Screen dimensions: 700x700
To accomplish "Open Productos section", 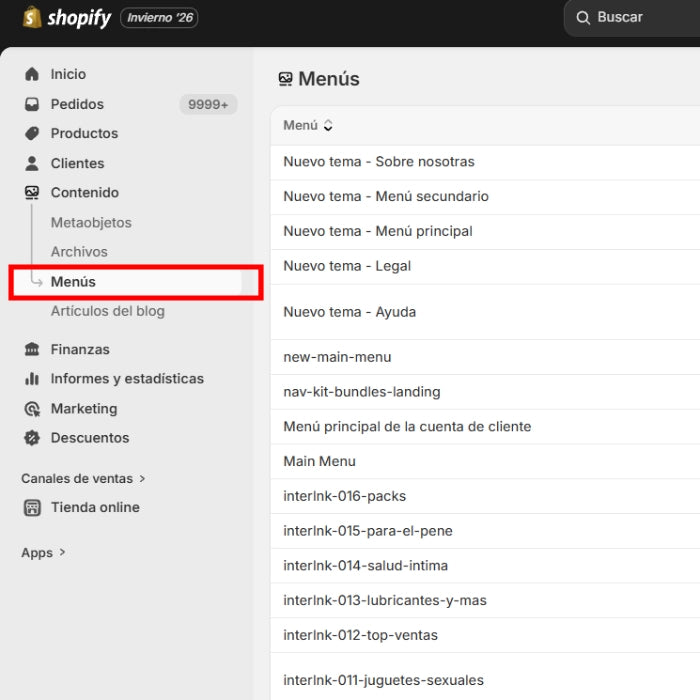I will tap(84, 133).
